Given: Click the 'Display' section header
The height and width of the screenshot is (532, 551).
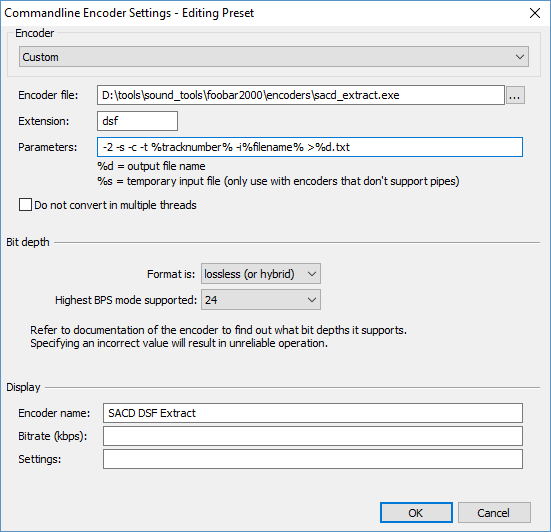Looking at the screenshot, I should (x=24, y=387).
